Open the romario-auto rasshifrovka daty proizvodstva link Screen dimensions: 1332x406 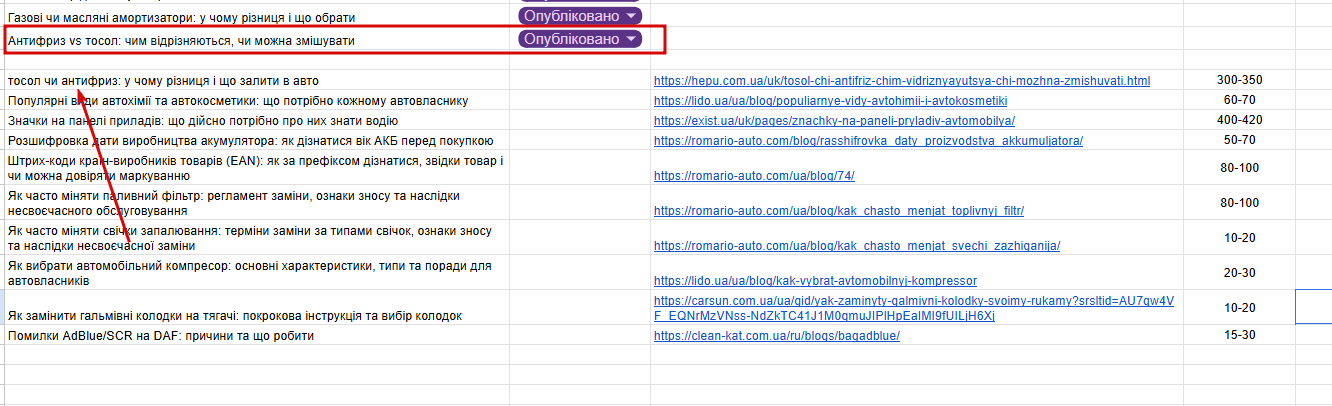coord(868,140)
